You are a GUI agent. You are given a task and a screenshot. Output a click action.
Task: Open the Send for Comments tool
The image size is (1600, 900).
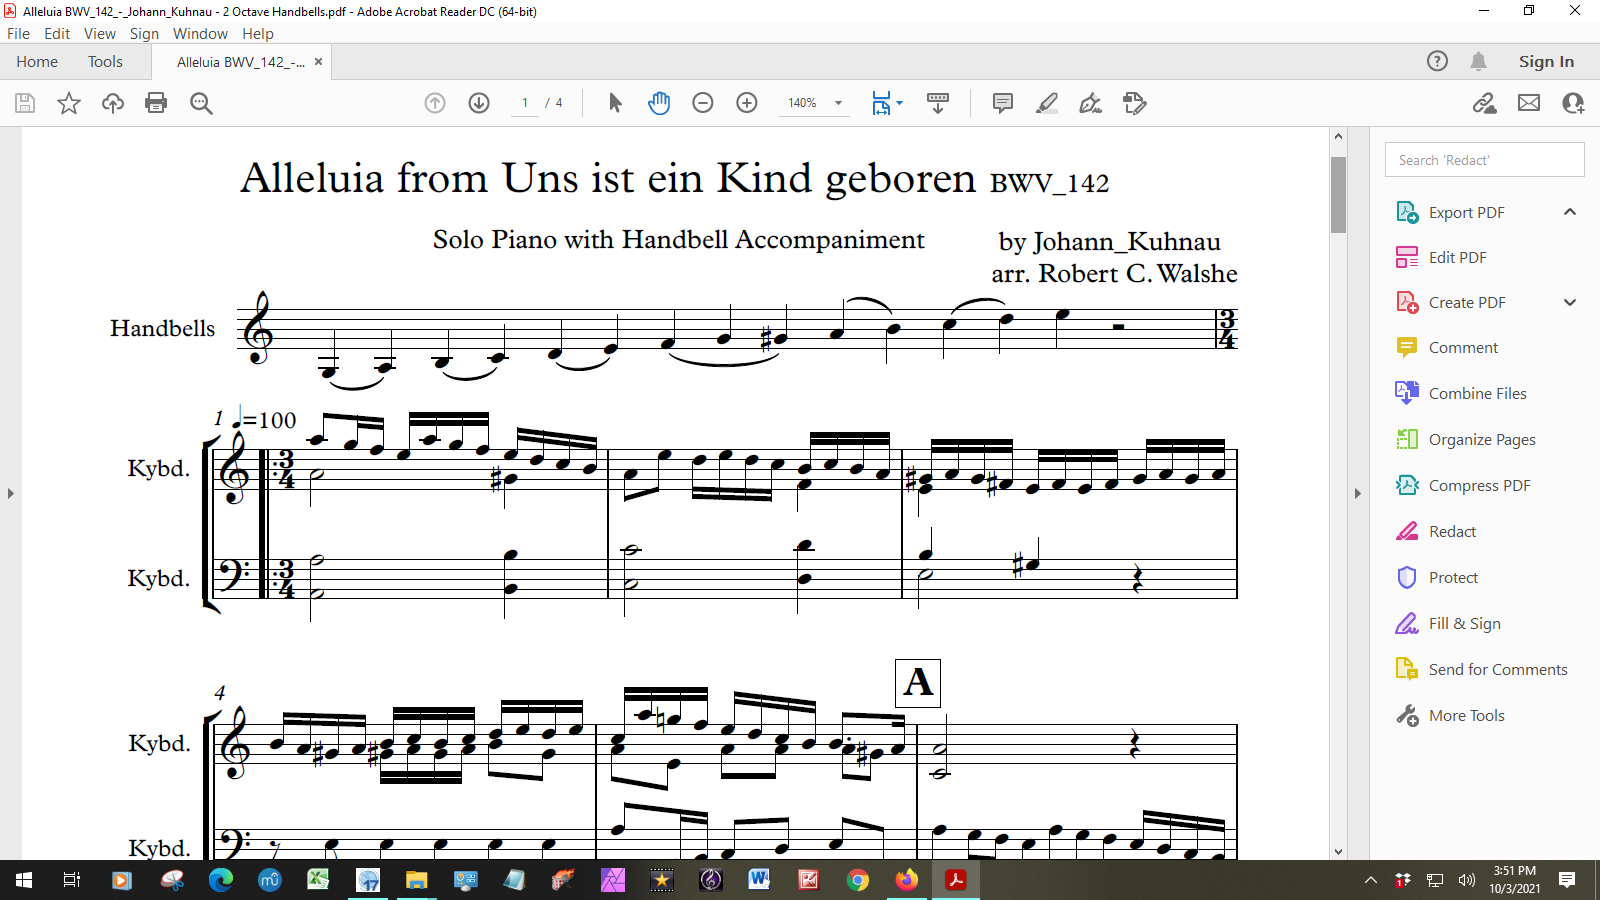click(x=1498, y=669)
